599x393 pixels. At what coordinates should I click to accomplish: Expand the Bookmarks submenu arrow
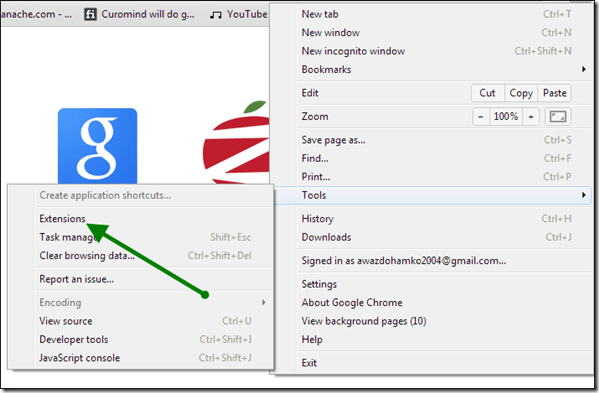tap(583, 69)
